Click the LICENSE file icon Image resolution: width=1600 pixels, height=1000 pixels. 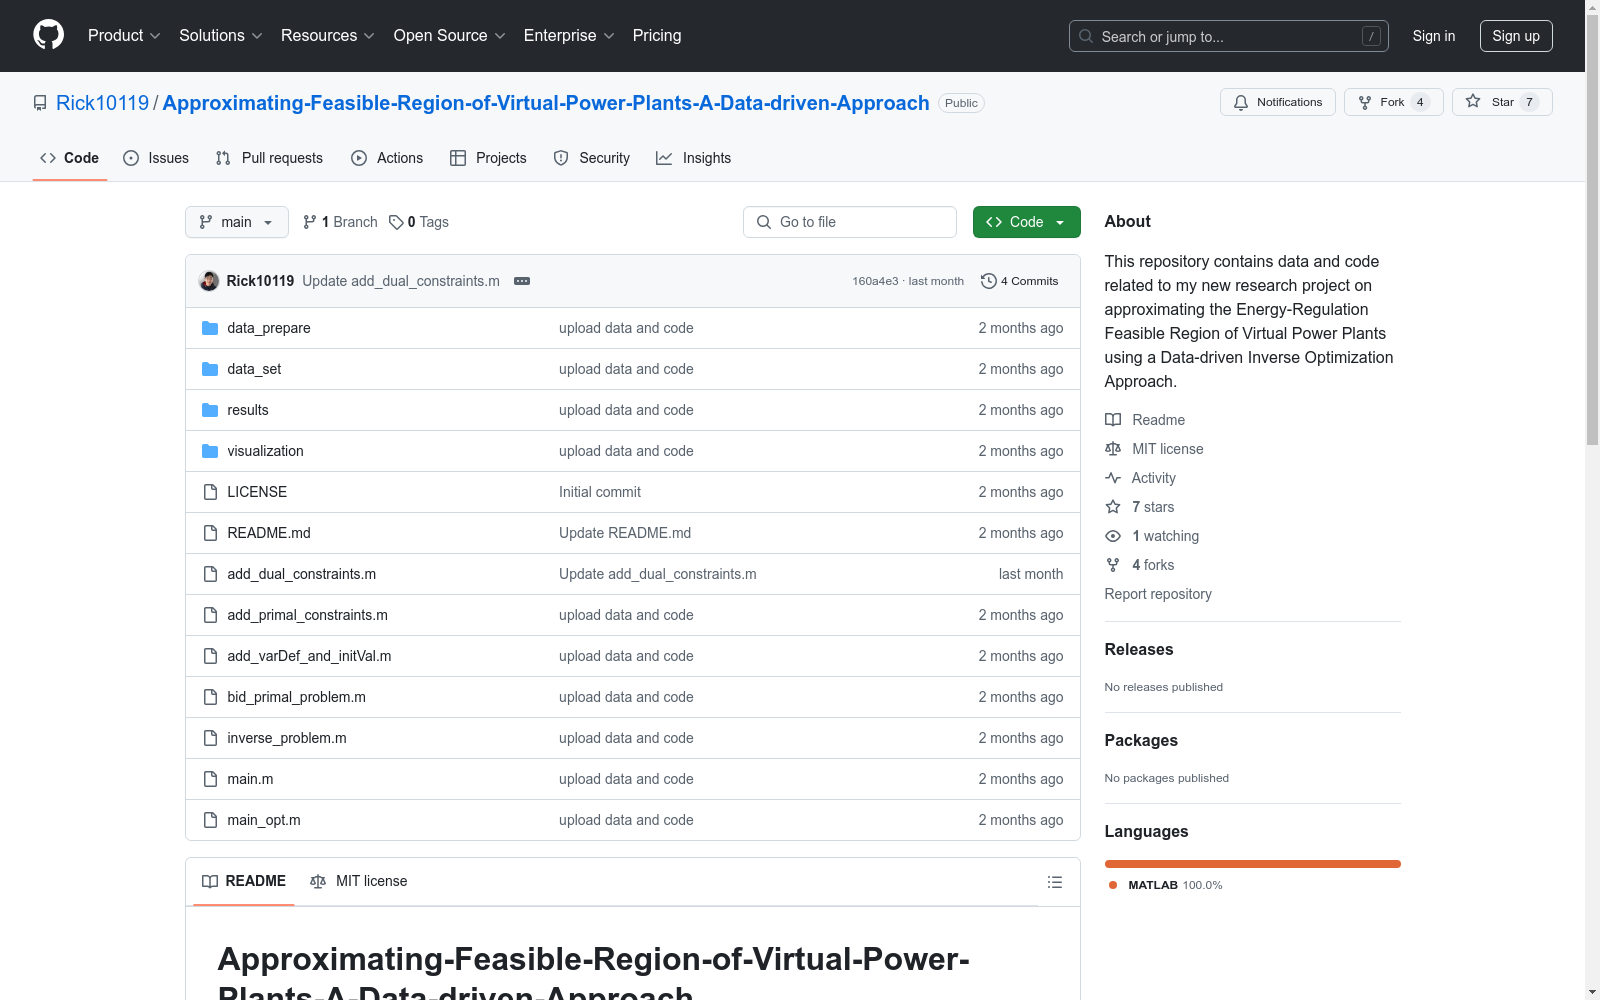point(210,492)
